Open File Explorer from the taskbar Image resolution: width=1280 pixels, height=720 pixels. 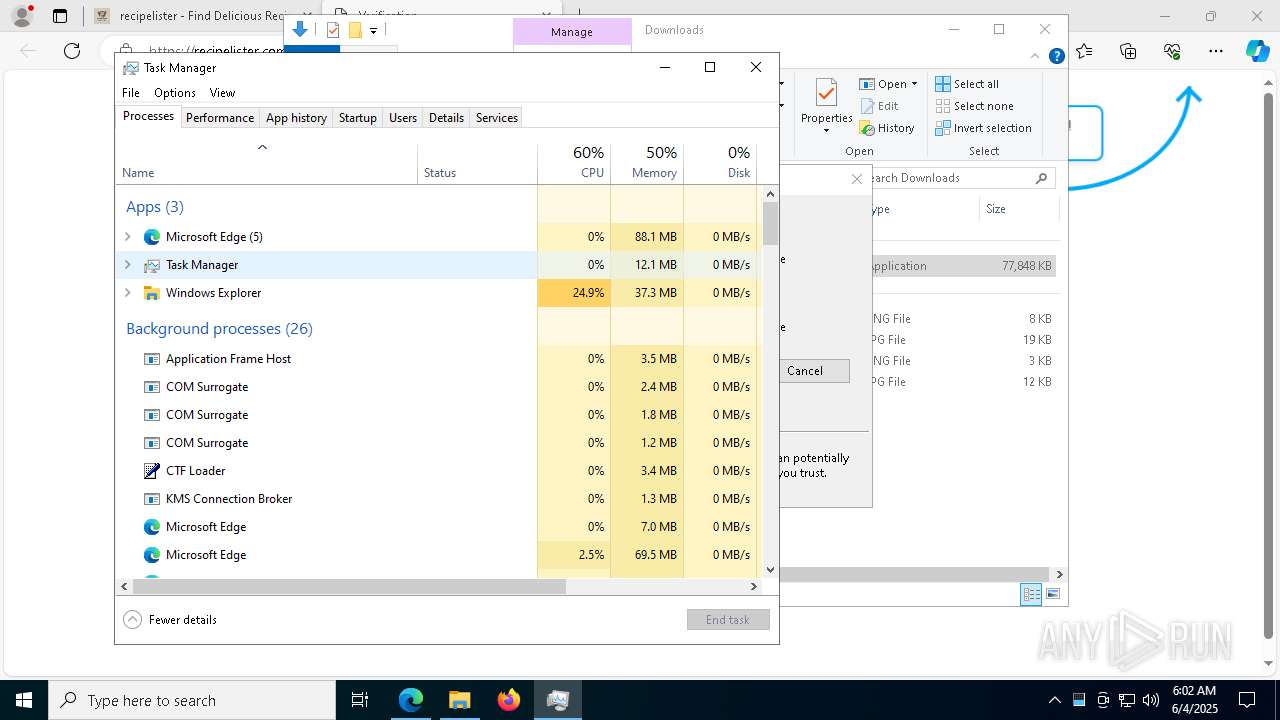tap(459, 700)
